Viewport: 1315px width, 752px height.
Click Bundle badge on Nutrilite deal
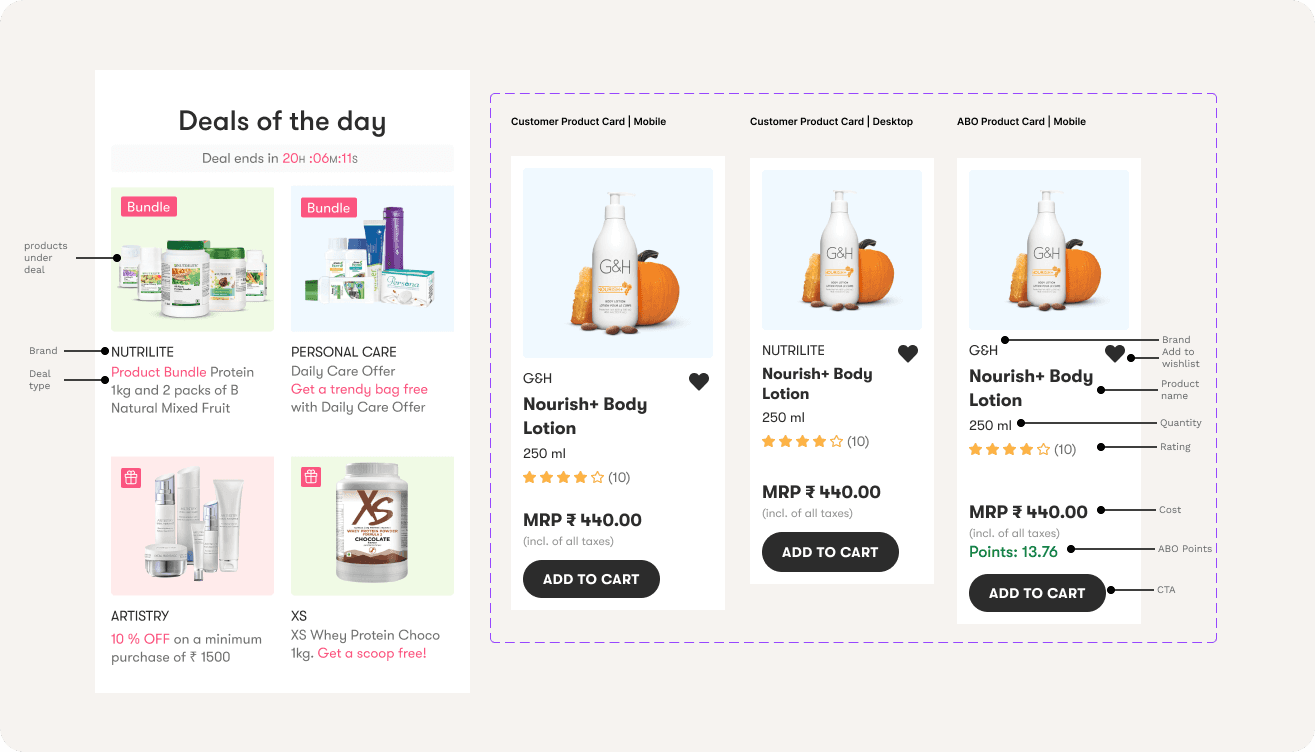pyautogui.click(x=149, y=207)
